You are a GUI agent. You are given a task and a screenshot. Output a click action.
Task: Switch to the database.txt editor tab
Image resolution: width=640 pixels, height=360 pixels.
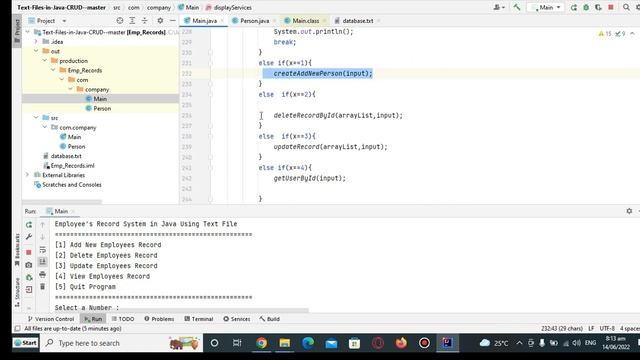pyautogui.click(x=357, y=20)
